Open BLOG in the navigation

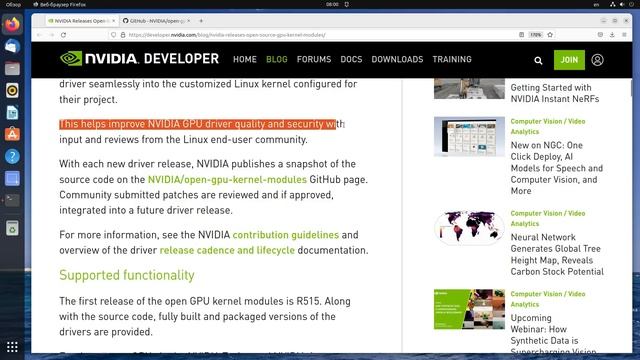[277, 60]
